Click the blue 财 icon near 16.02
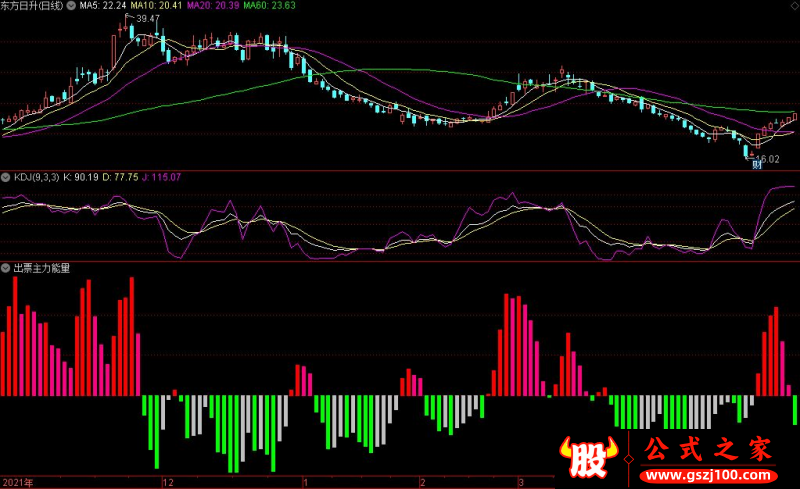This screenshot has width=800, height=489. pos(758,164)
